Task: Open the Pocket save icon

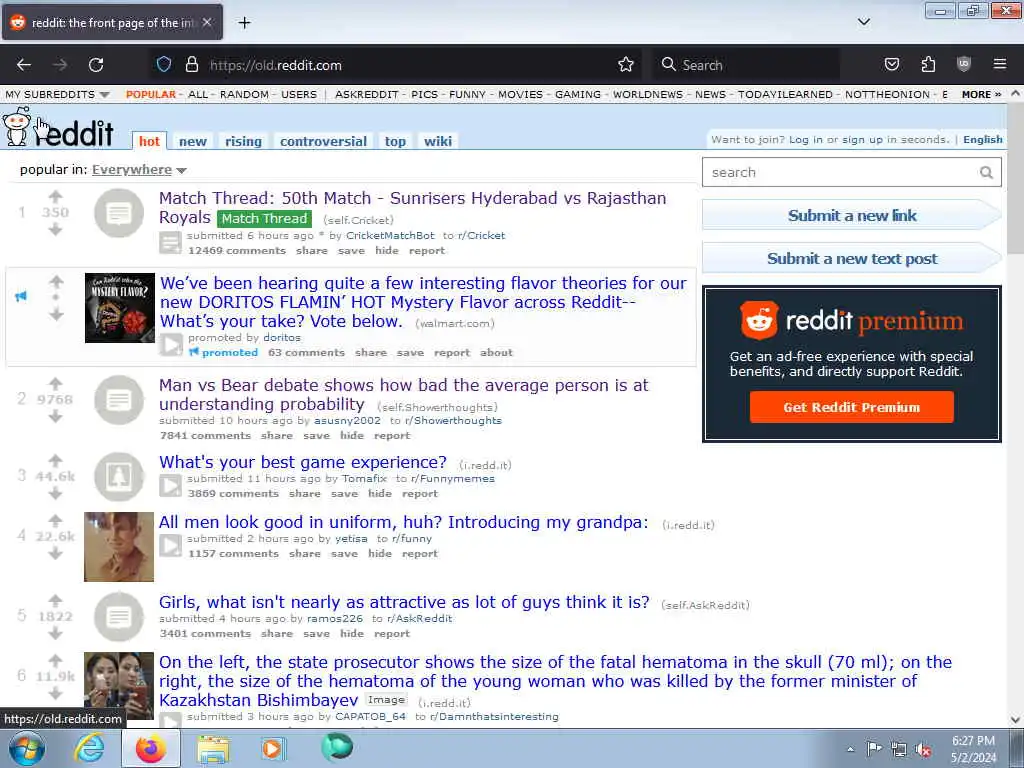Action: coord(891,65)
